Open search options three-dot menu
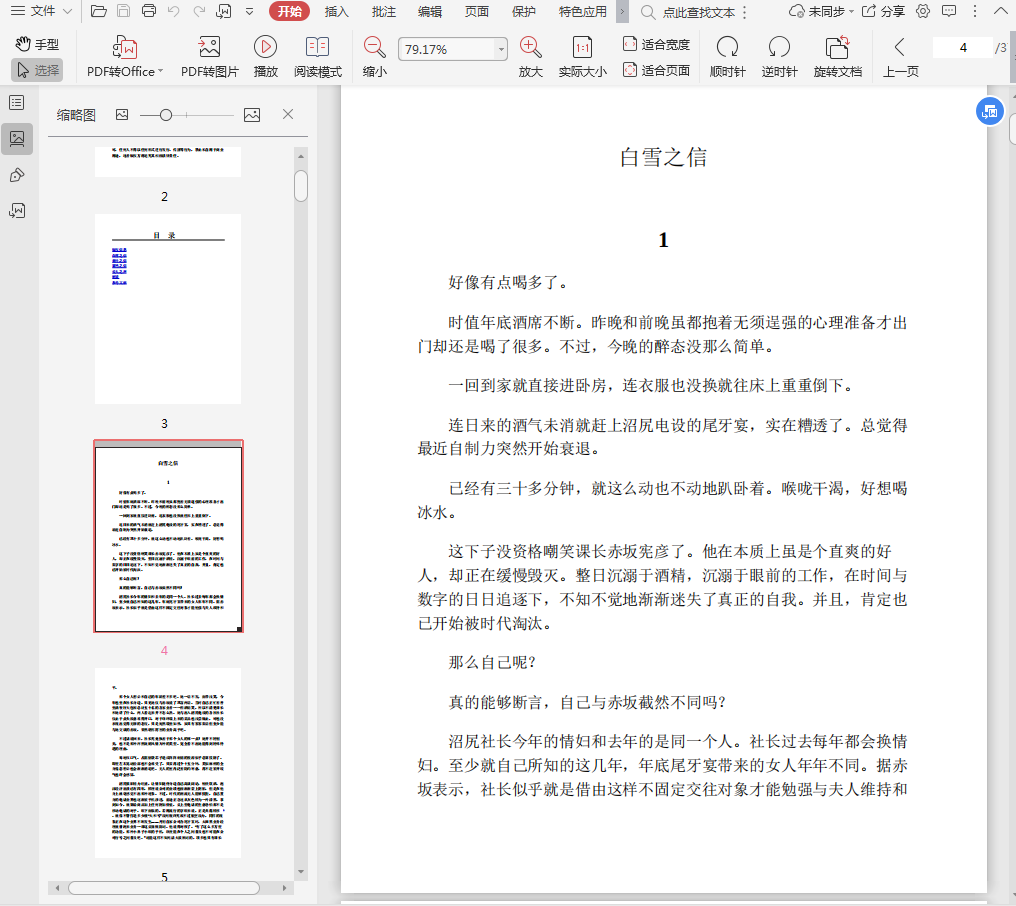The image size is (1016, 906). (x=745, y=12)
